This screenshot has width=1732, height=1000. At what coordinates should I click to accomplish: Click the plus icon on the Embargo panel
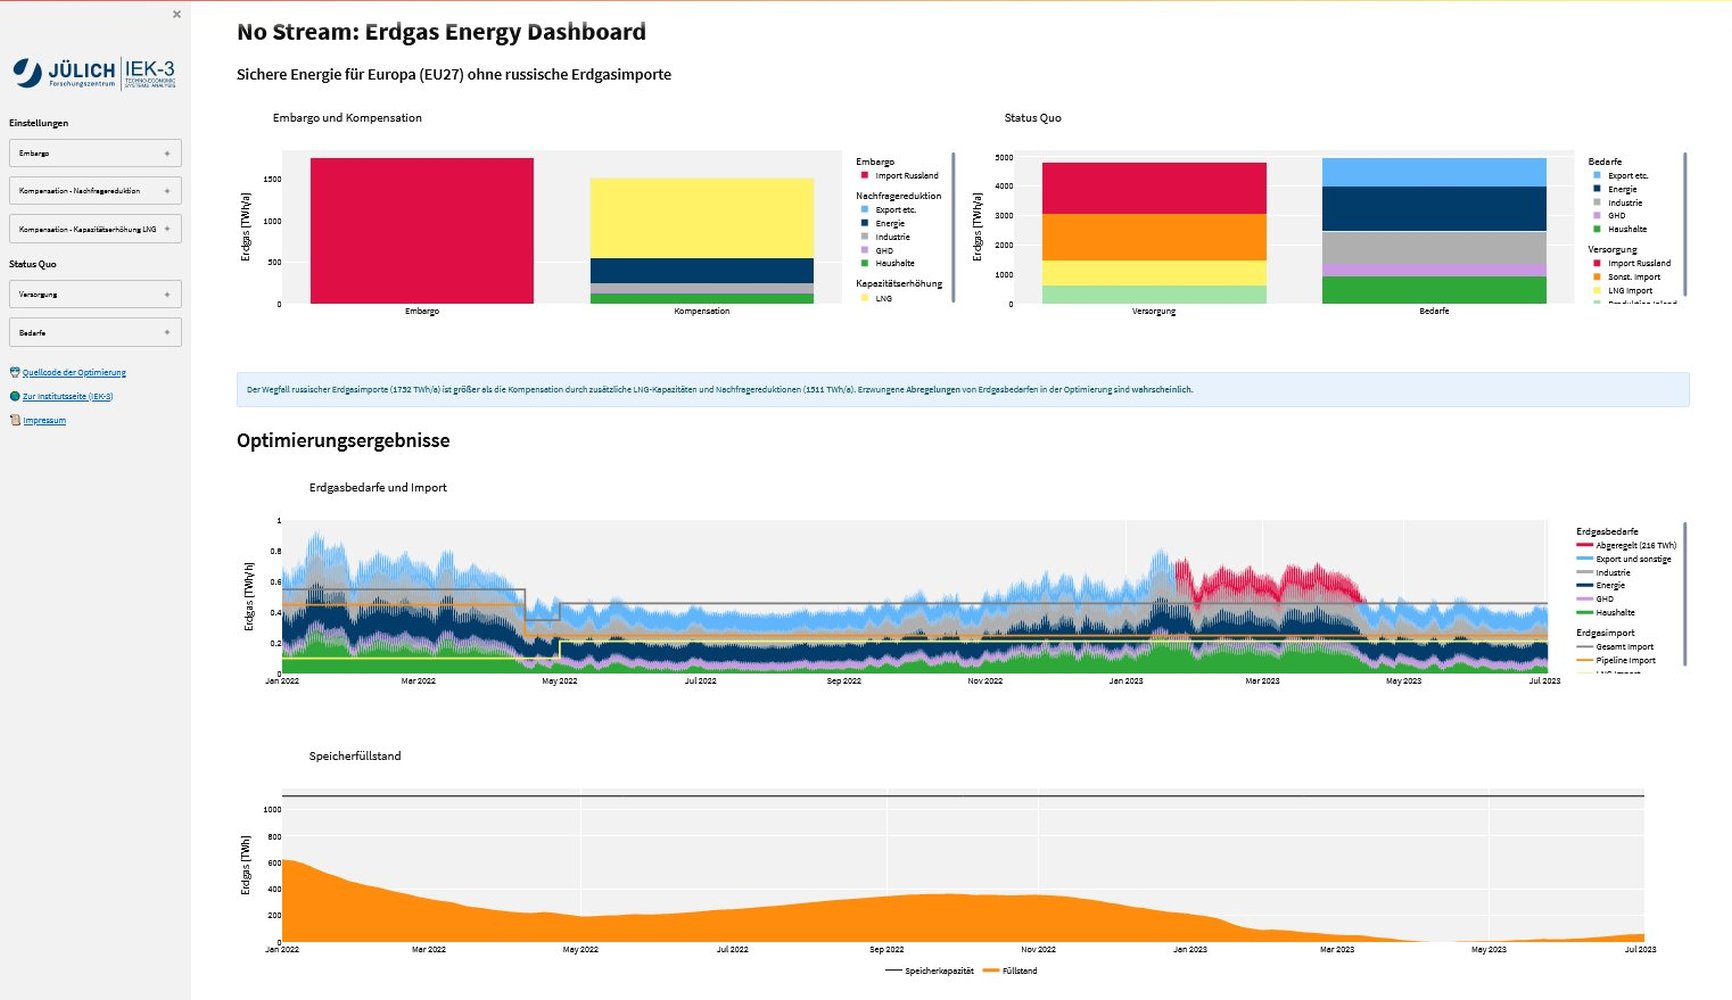167,153
